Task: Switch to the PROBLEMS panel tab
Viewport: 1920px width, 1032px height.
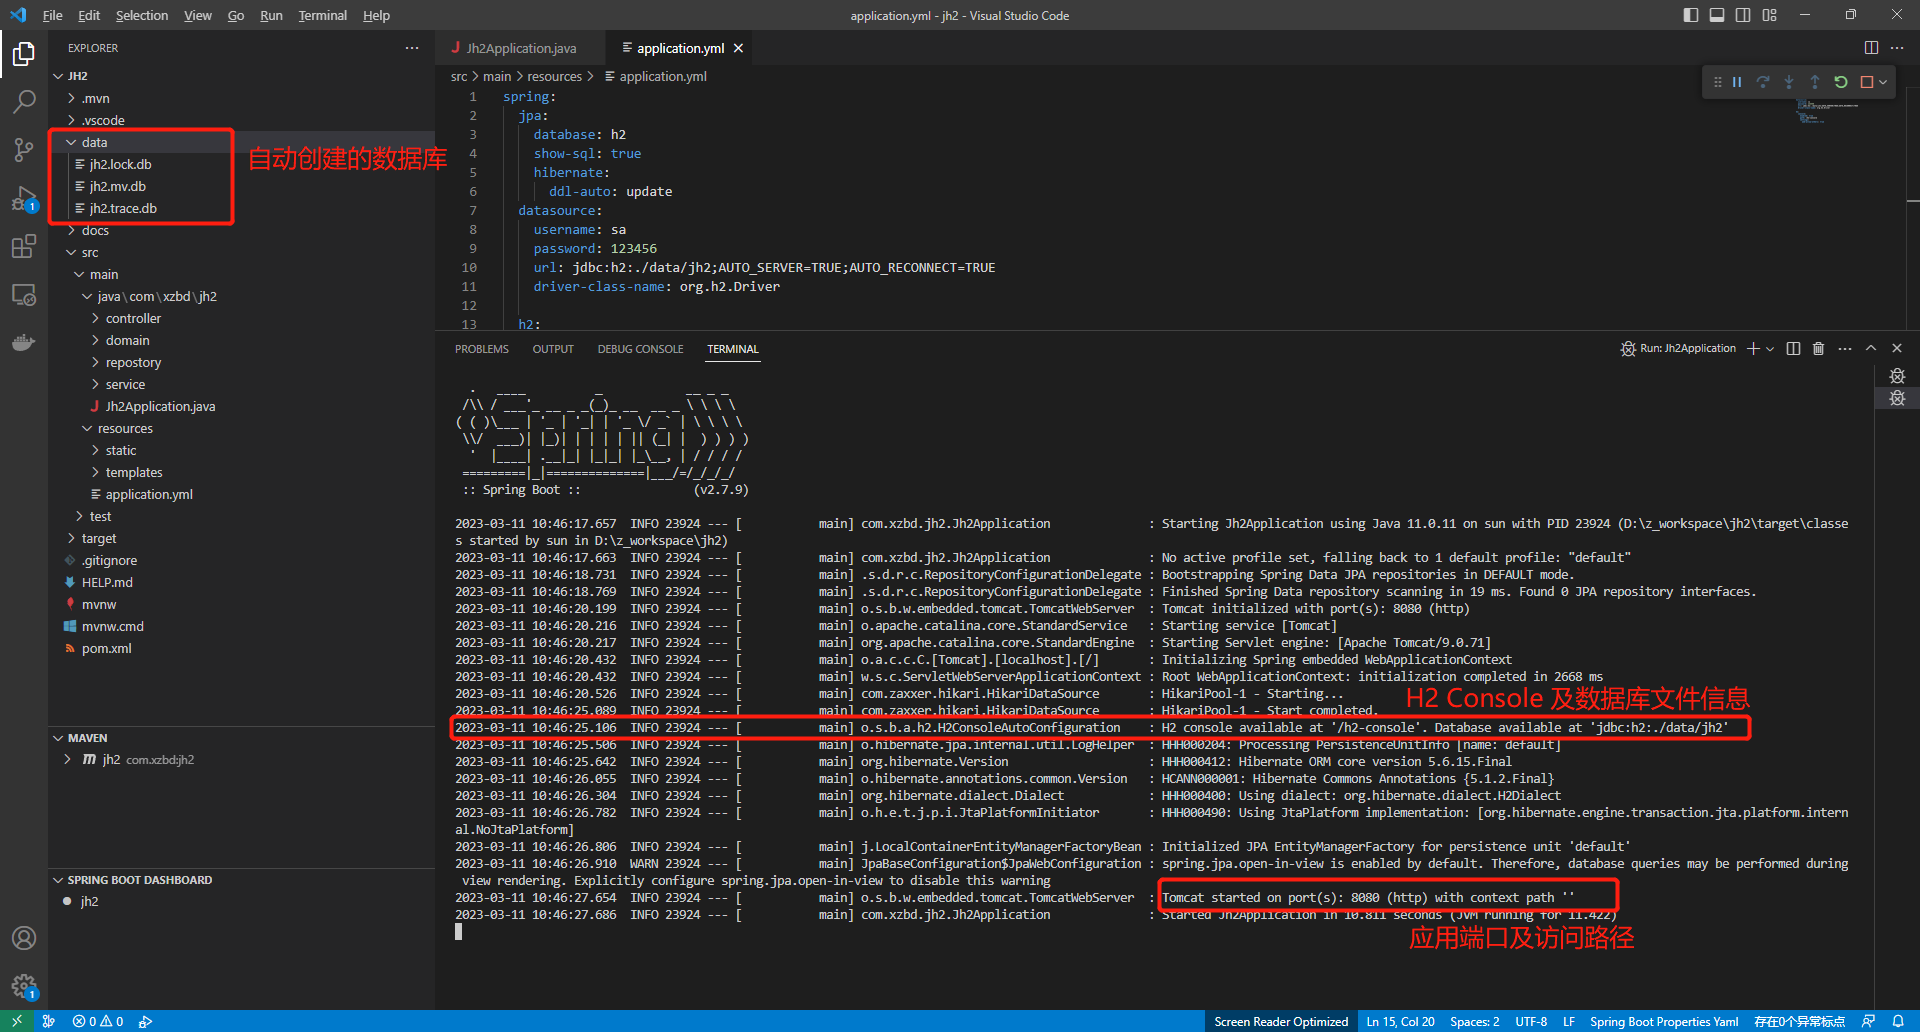Action: pos(482,349)
